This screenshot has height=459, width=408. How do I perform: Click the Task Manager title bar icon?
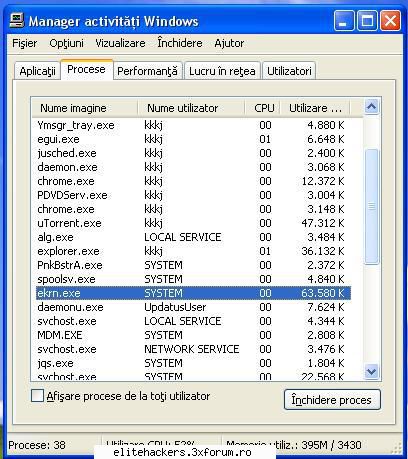(x=17, y=21)
